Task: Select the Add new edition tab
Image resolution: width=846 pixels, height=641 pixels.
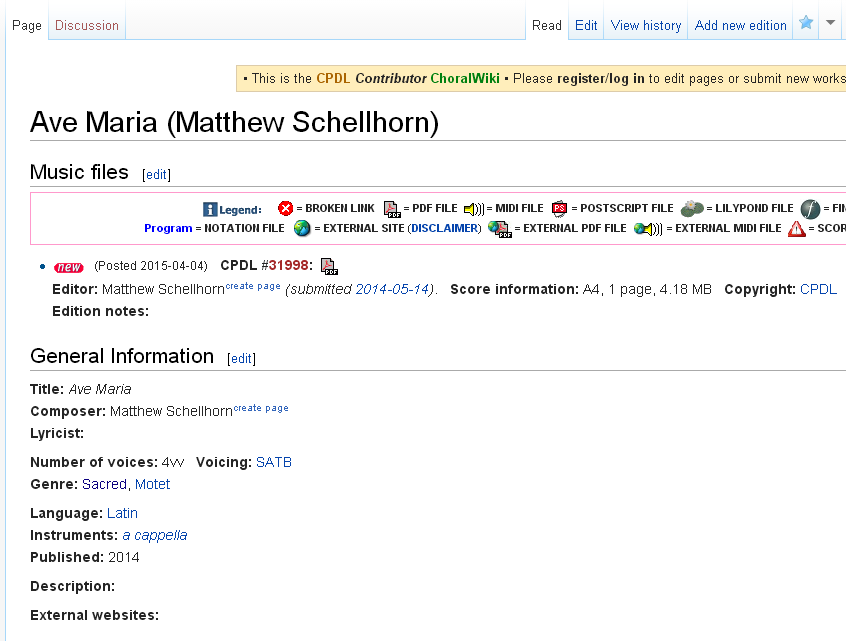Action: [x=741, y=25]
